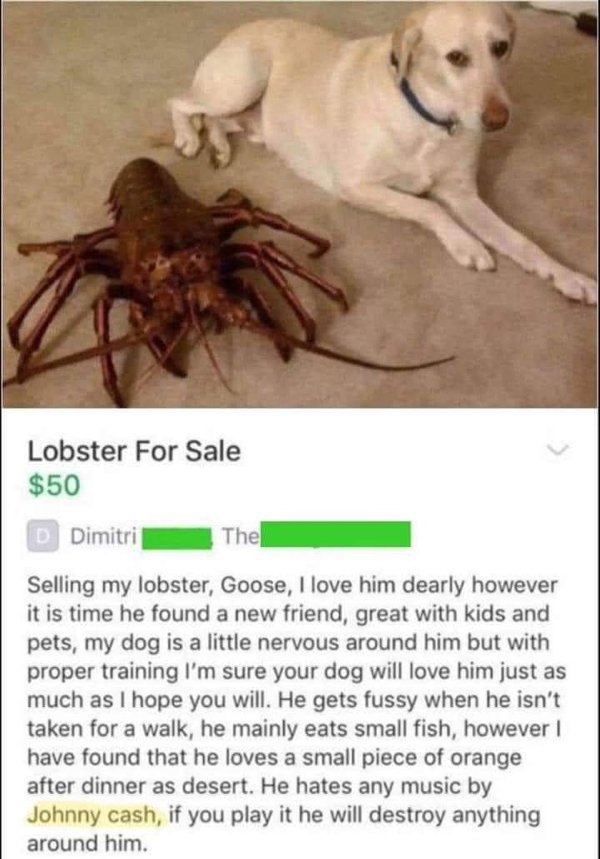600x859 pixels.
Task: Click the description's first line mentioning Goose
Action: [292, 585]
